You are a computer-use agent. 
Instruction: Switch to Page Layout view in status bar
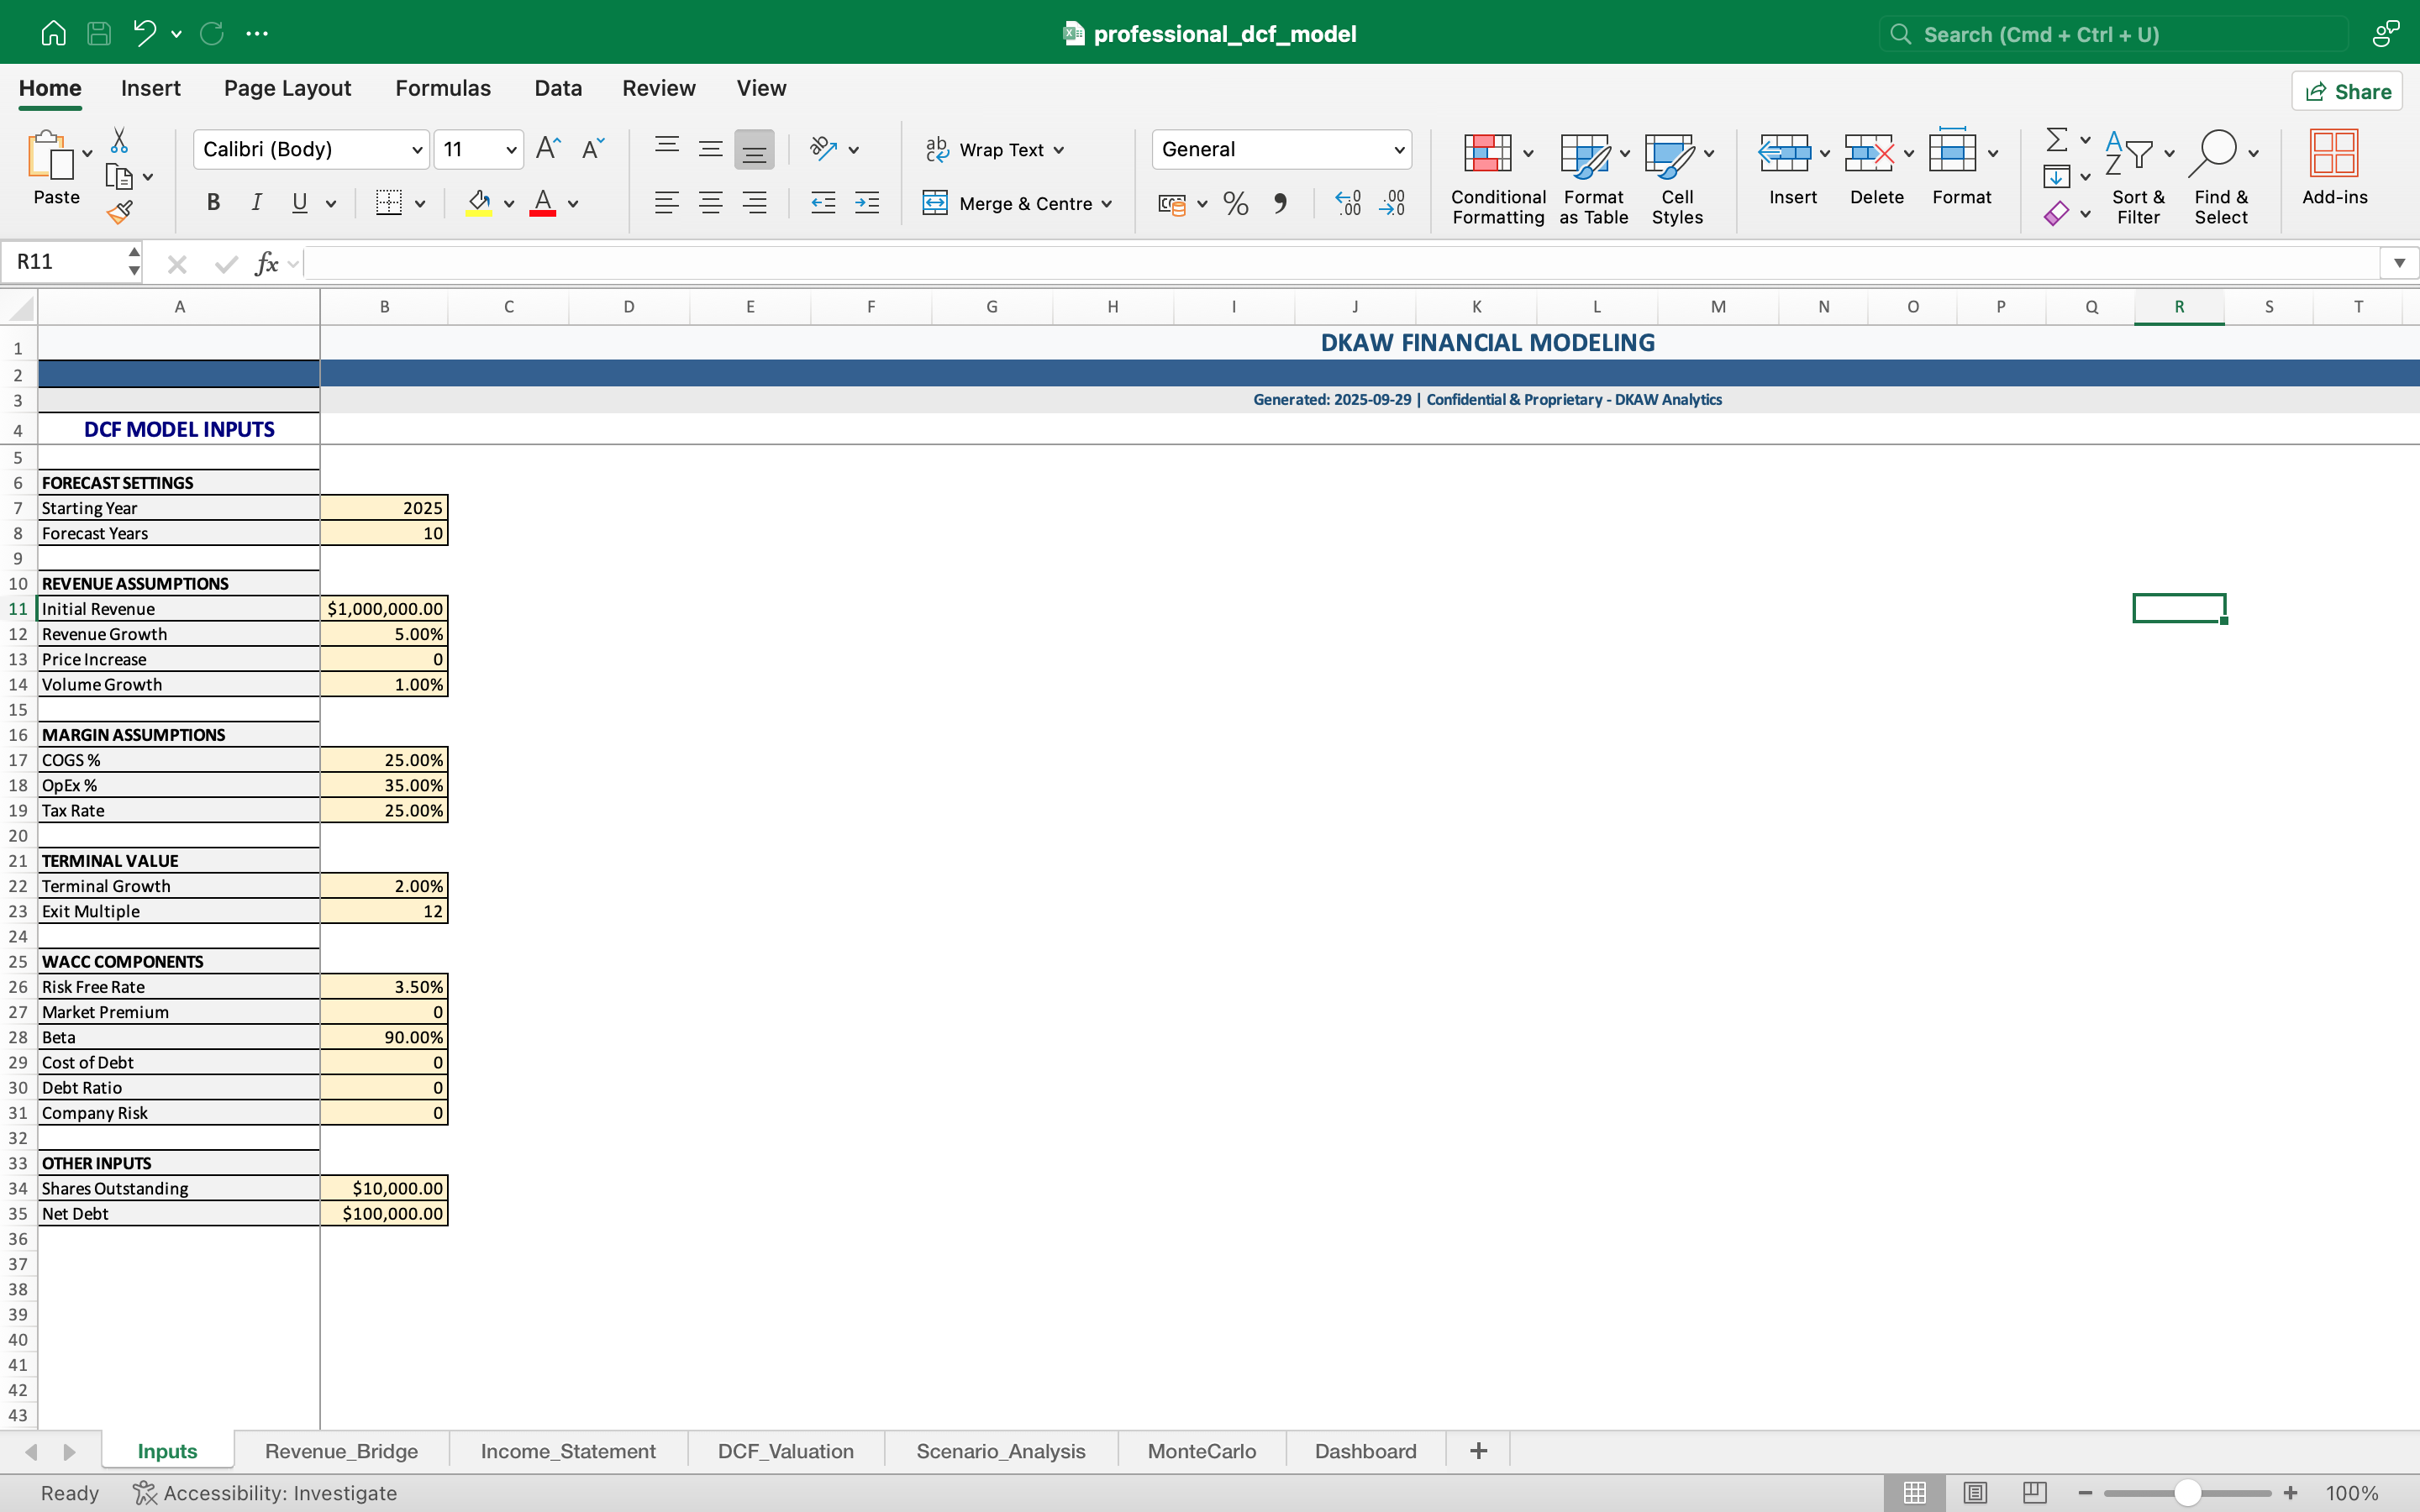pyautogui.click(x=1975, y=1492)
